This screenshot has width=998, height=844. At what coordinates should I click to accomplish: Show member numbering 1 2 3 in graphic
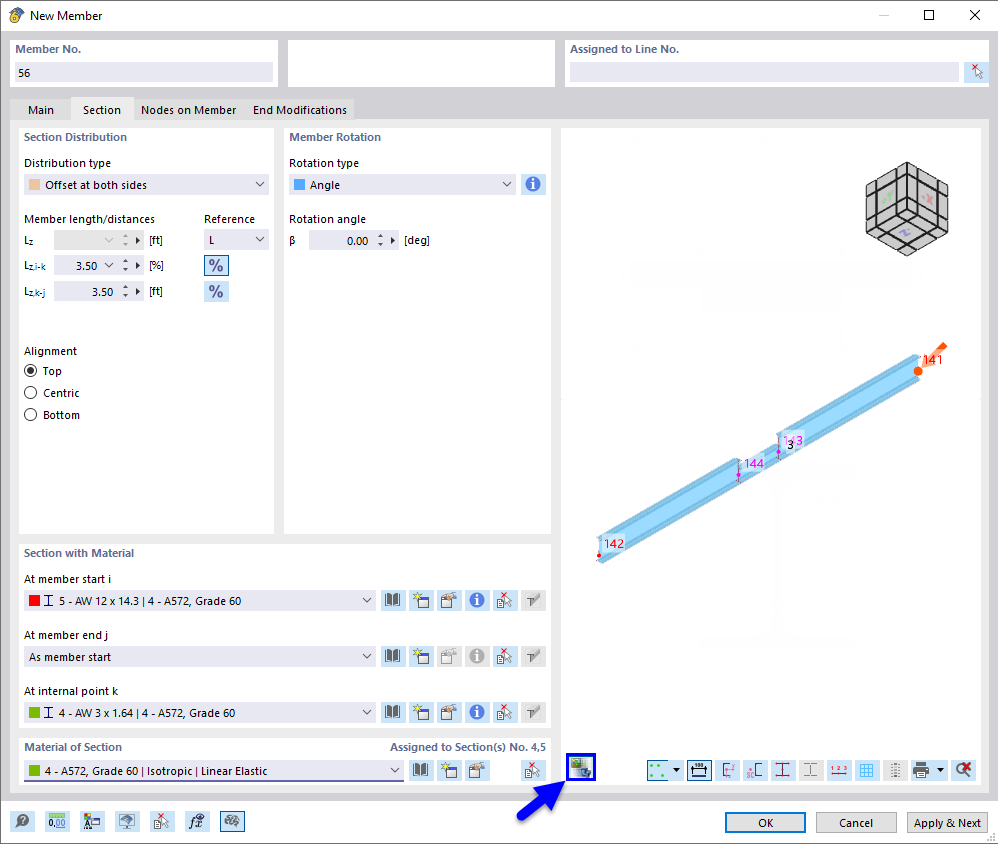pos(838,770)
